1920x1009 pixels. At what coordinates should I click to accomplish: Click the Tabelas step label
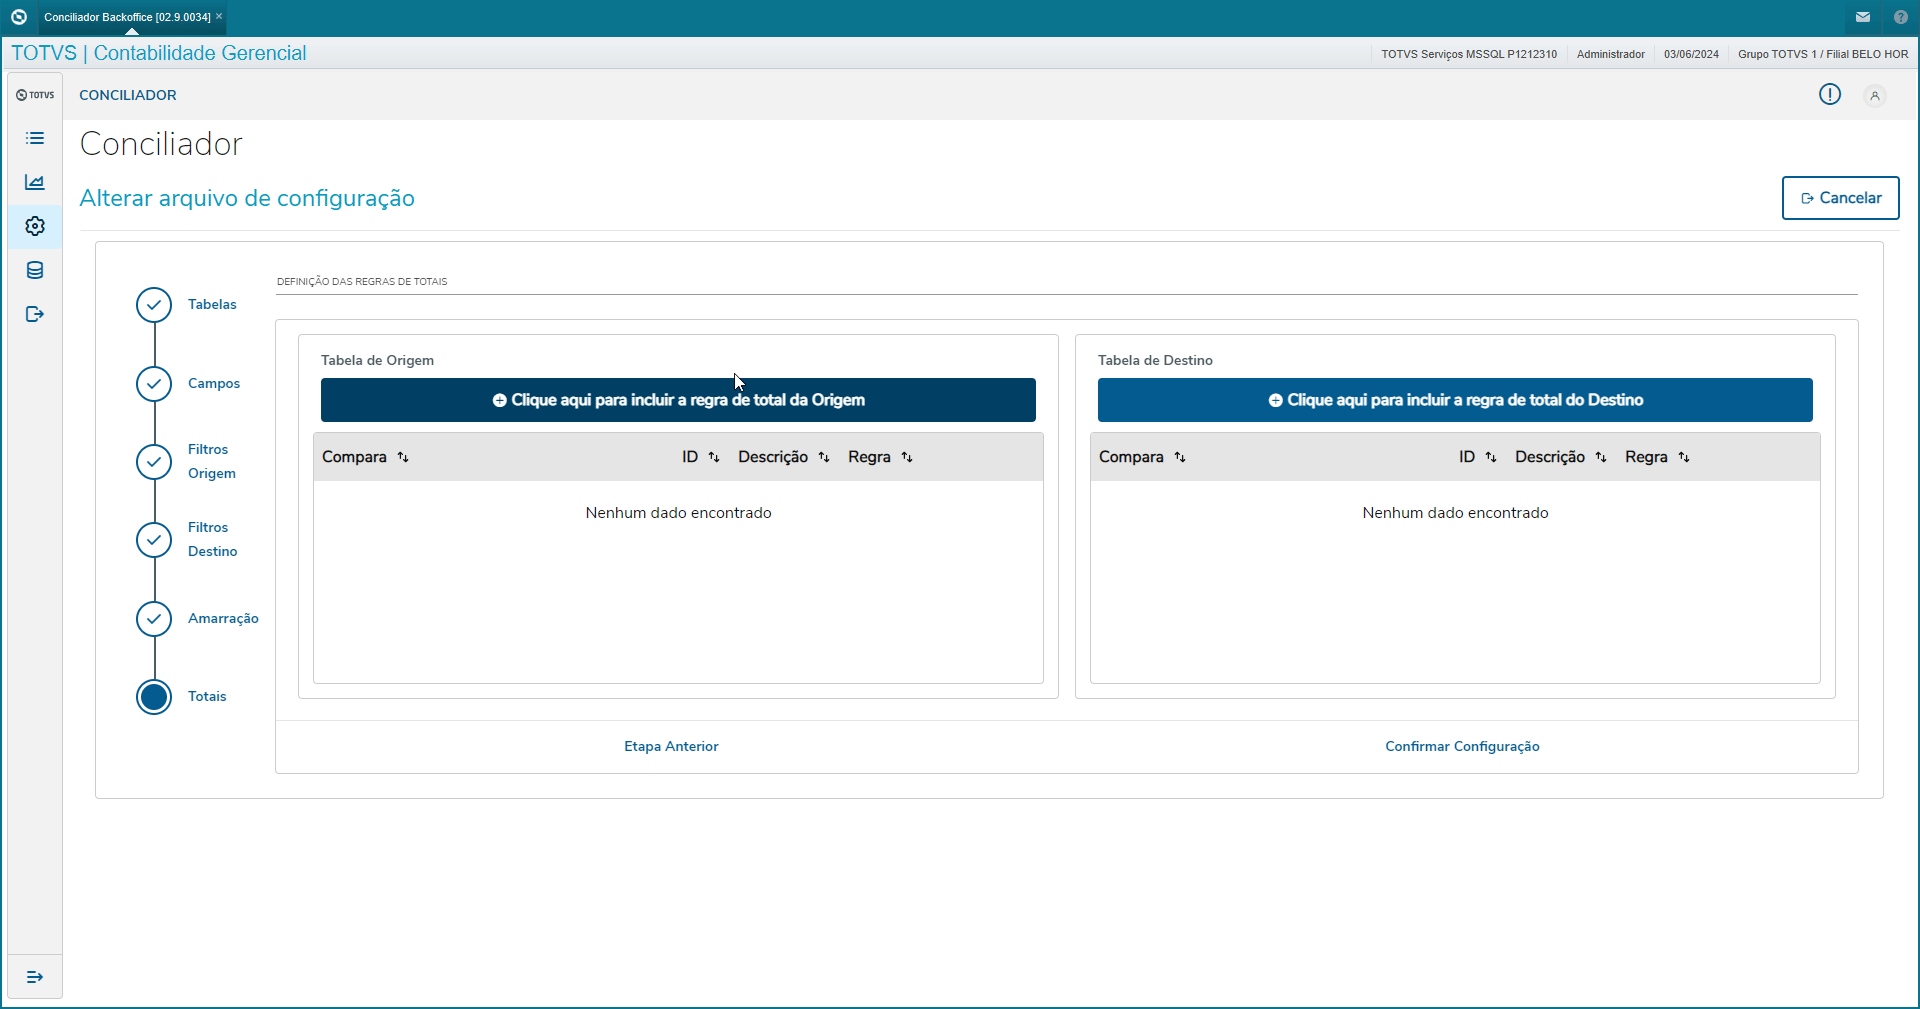(212, 304)
